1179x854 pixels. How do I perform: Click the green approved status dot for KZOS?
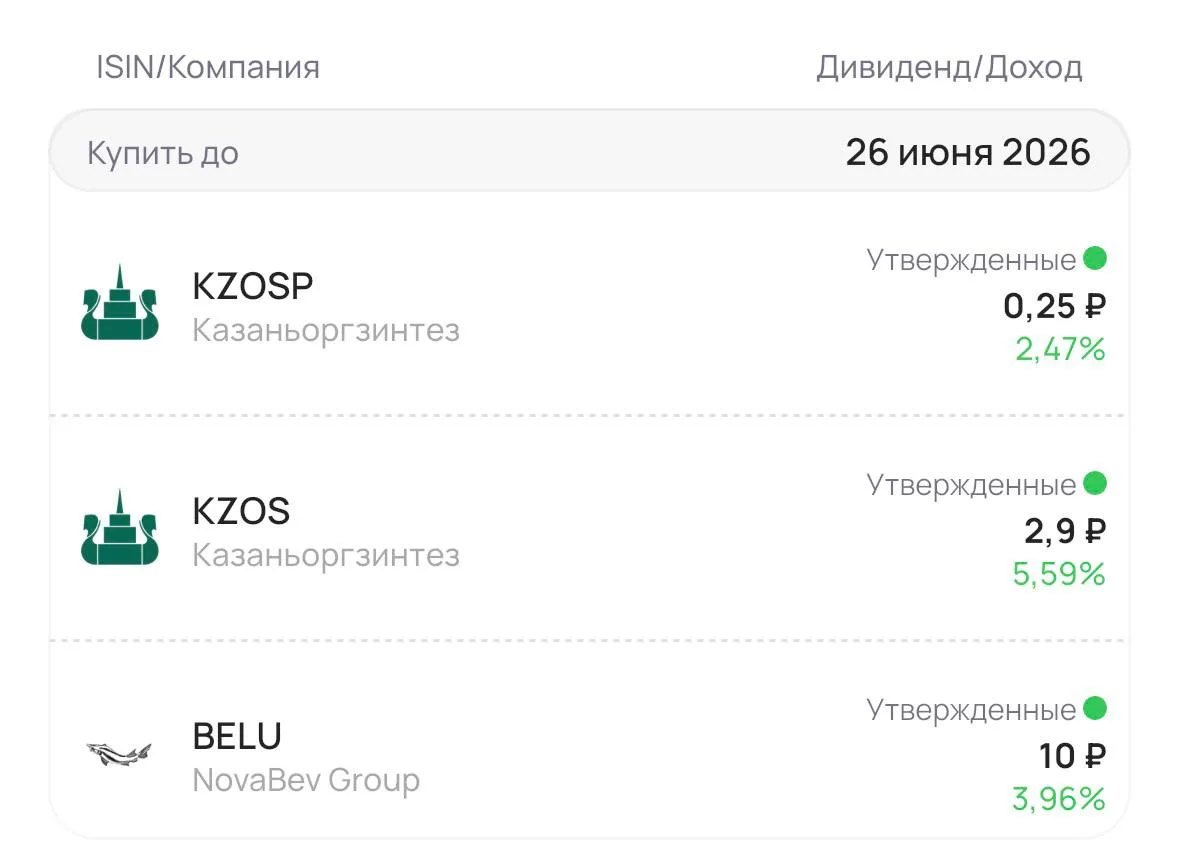click(1095, 483)
